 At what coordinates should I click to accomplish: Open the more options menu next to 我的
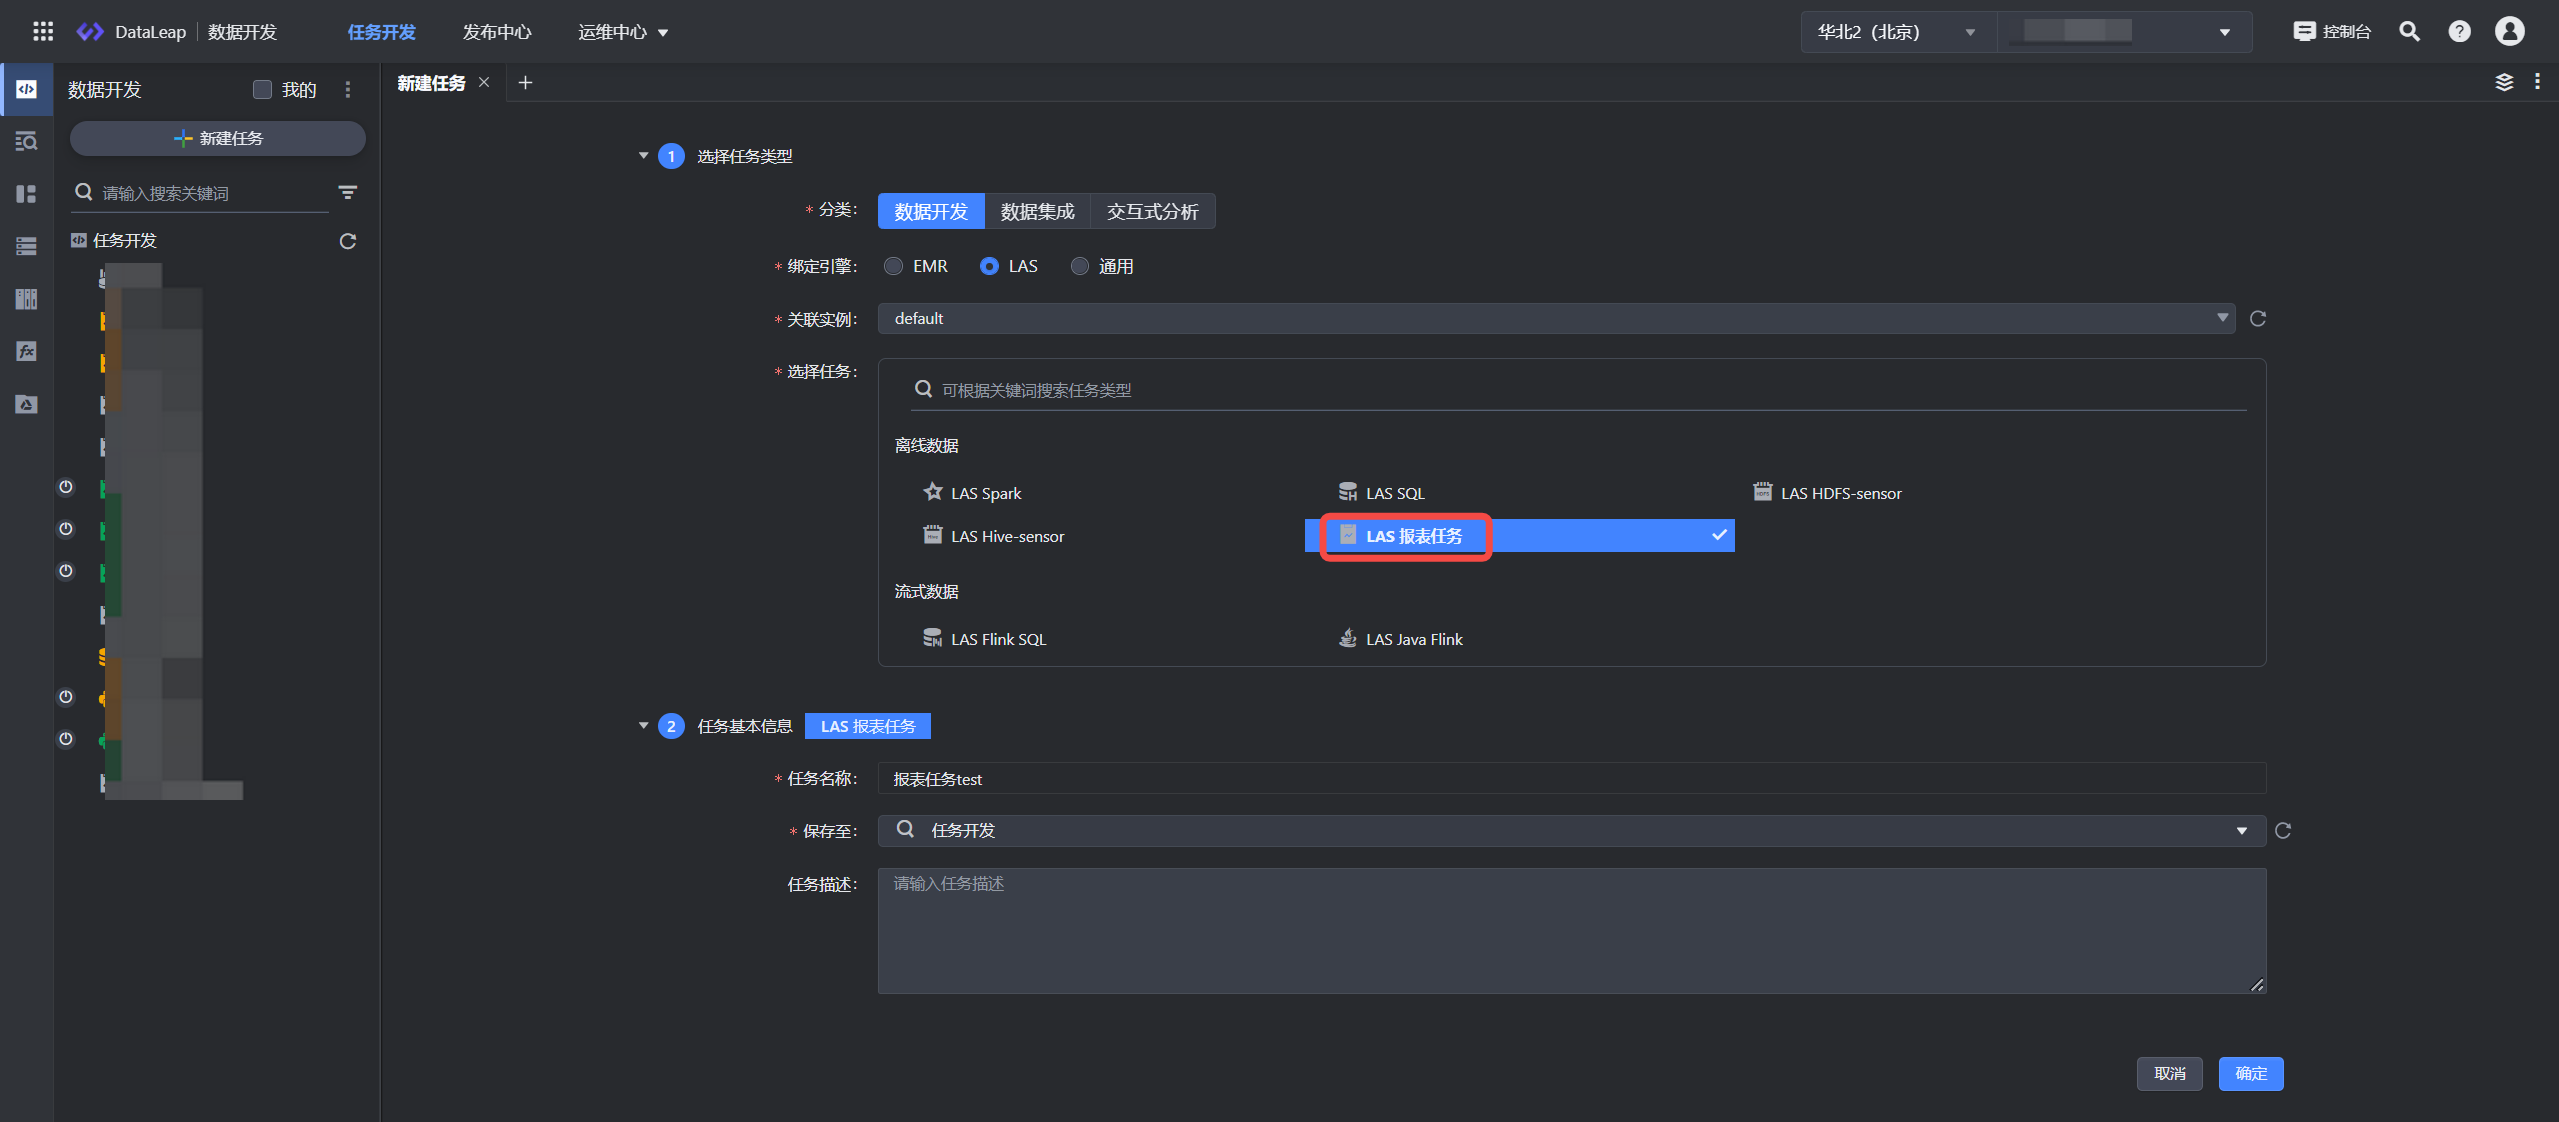point(348,90)
